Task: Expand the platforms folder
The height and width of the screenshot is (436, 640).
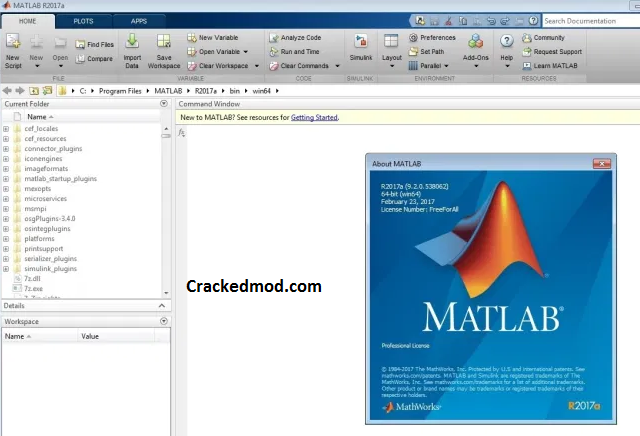Action: [x=6, y=239]
